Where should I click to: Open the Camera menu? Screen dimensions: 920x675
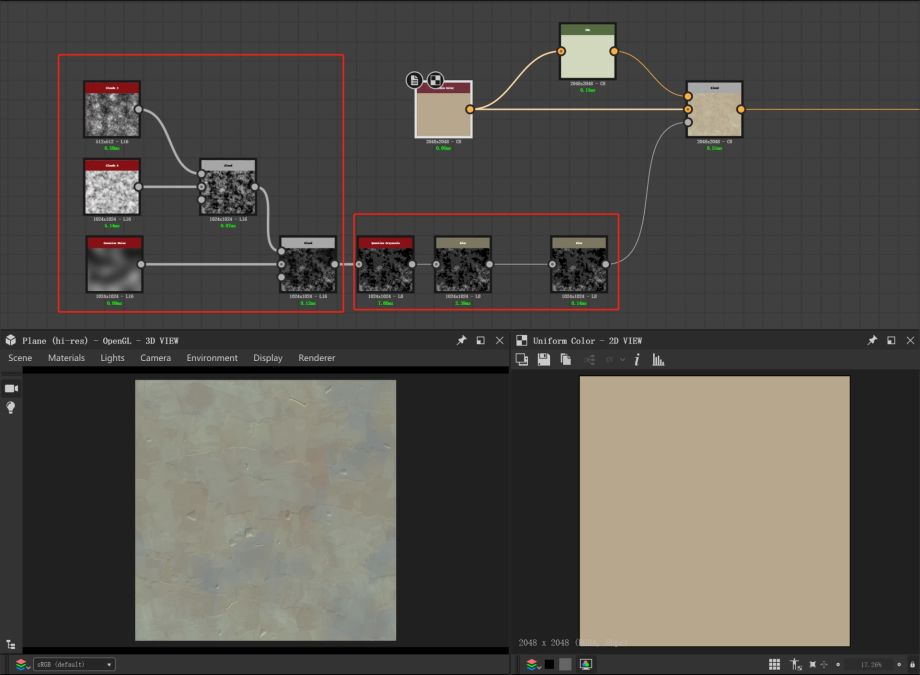tap(155, 358)
